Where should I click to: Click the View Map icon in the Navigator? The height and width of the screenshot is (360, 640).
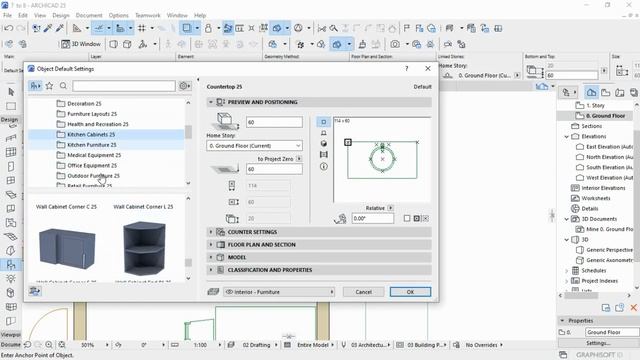(605, 93)
